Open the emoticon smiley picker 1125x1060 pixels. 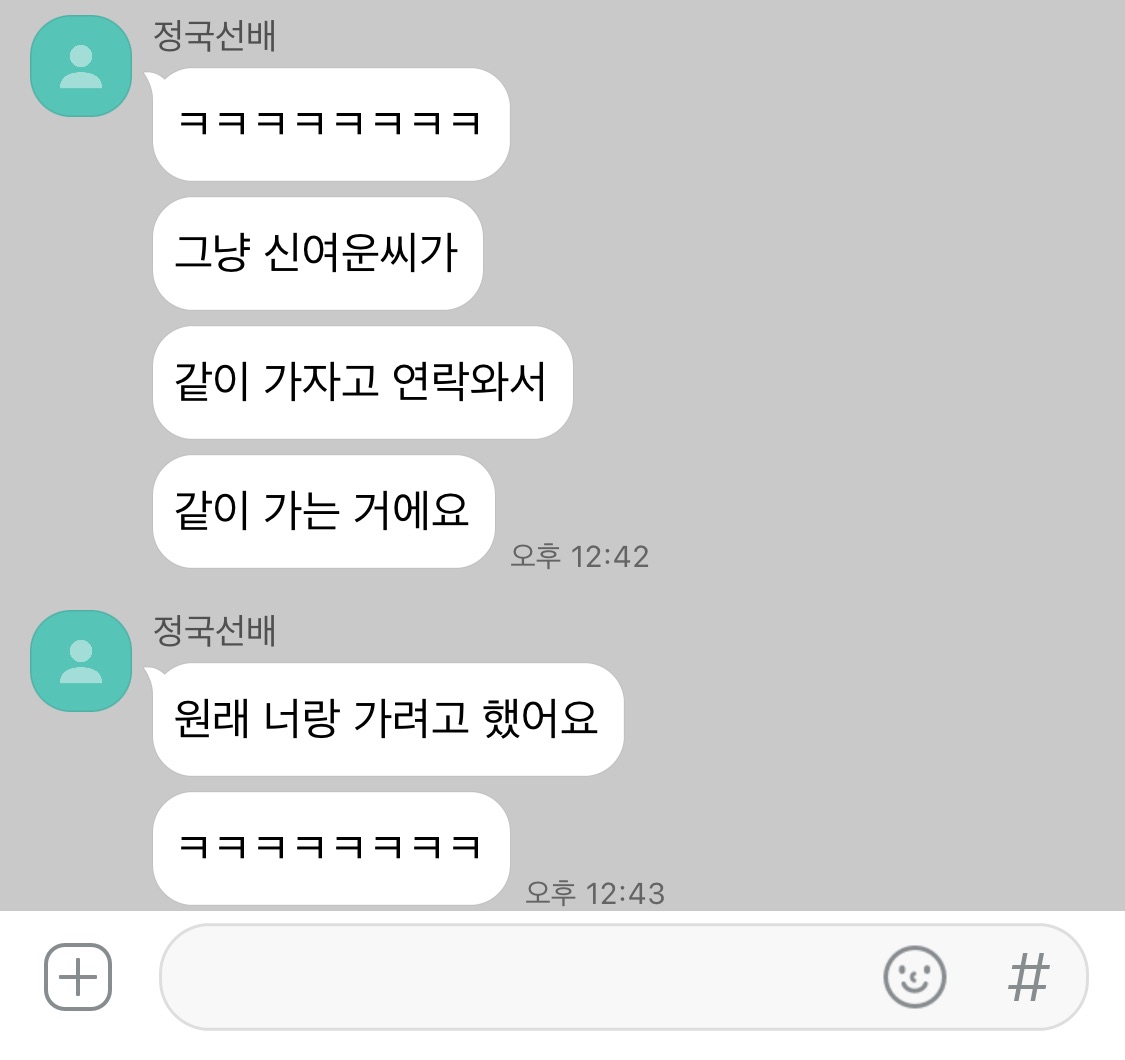(914, 977)
